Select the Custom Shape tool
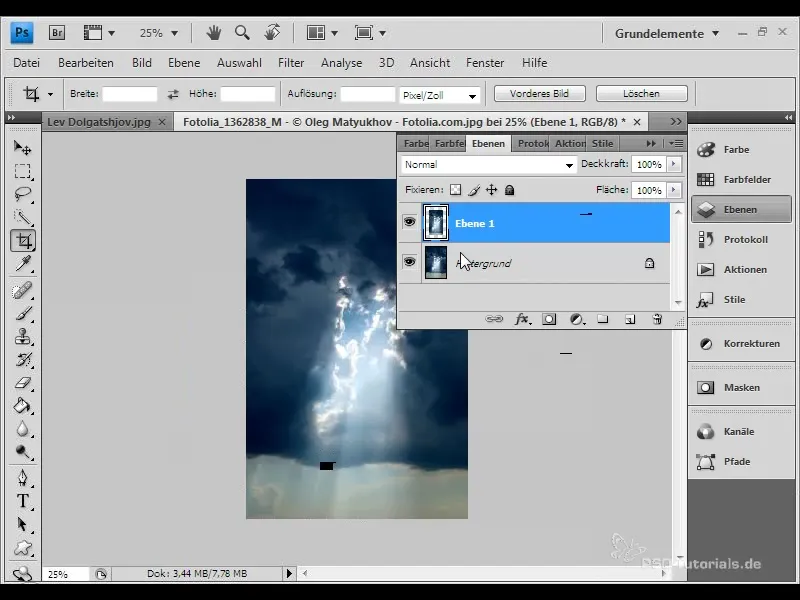Image resolution: width=800 pixels, height=600 pixels. pyautogui.click(x=22, y=548)
